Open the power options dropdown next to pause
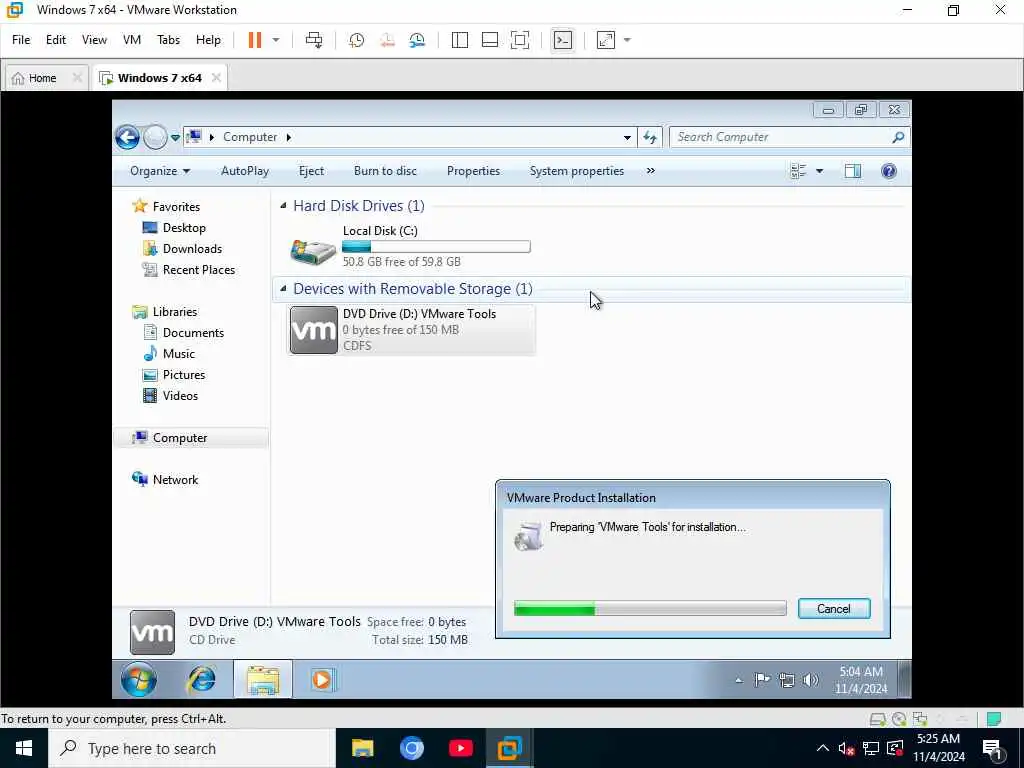1024x768 pixels. [x=276, y=40]
